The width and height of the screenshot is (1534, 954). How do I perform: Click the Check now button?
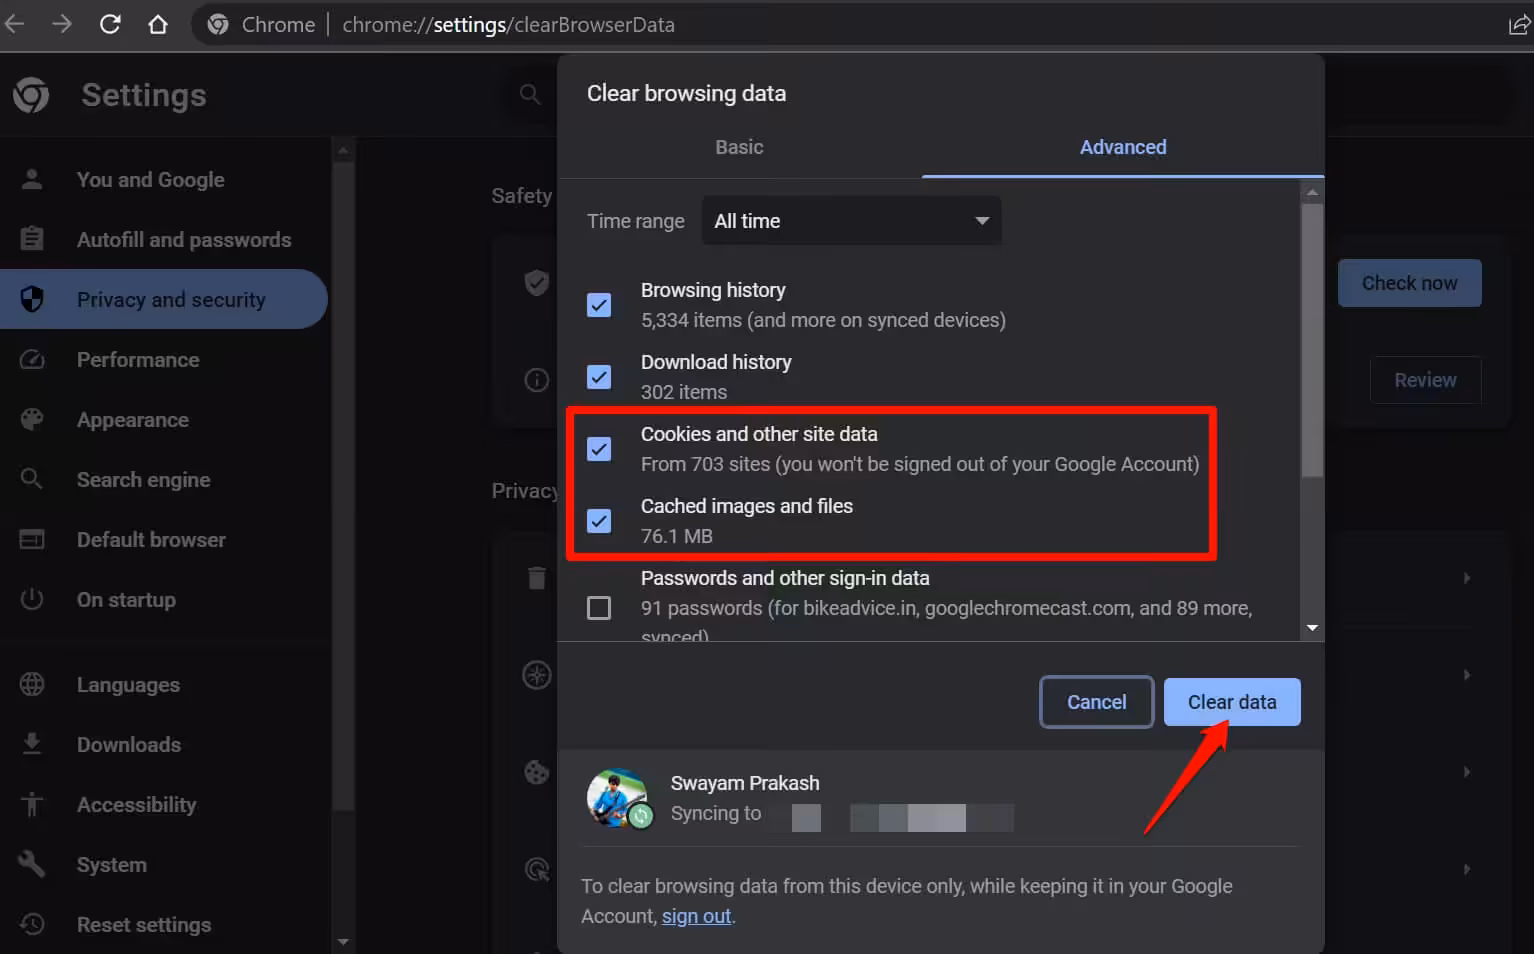point(1409,283)
